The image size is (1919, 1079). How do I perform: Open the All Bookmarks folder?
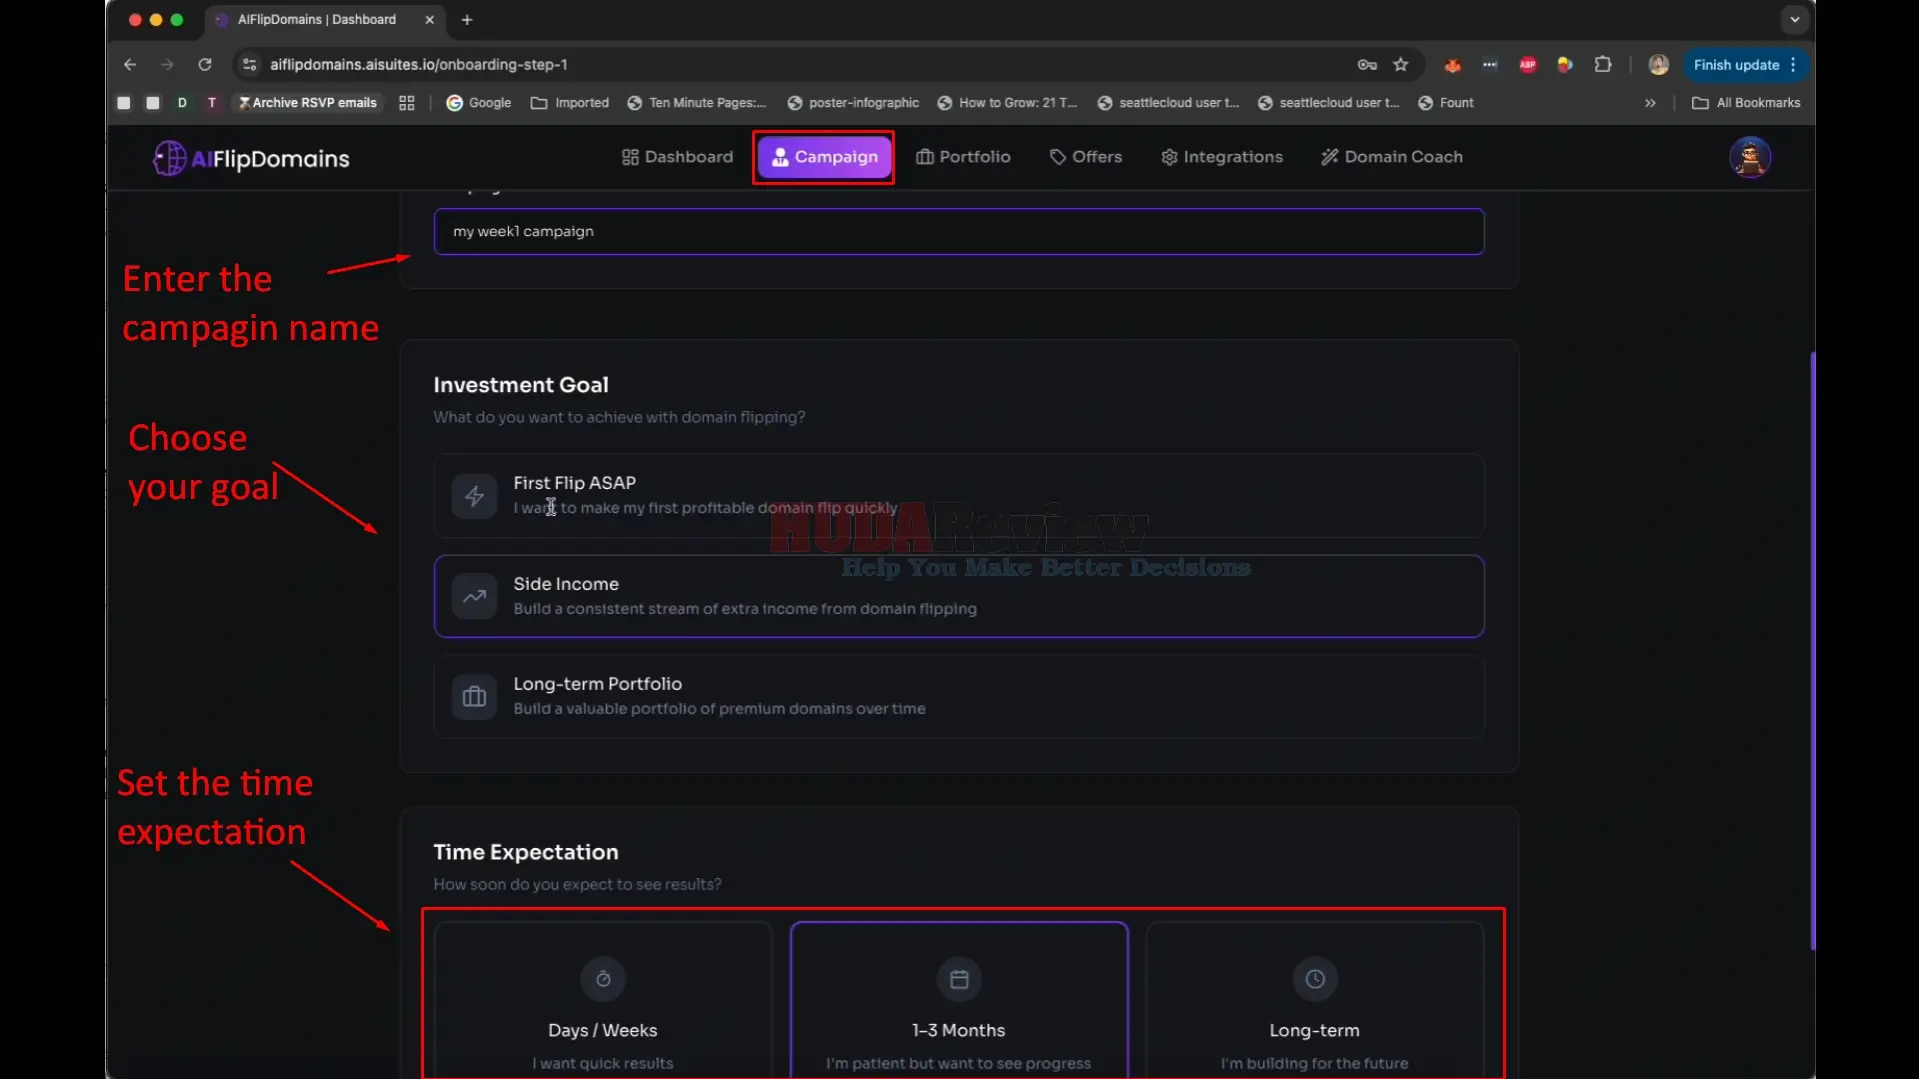coord(1746,103)
